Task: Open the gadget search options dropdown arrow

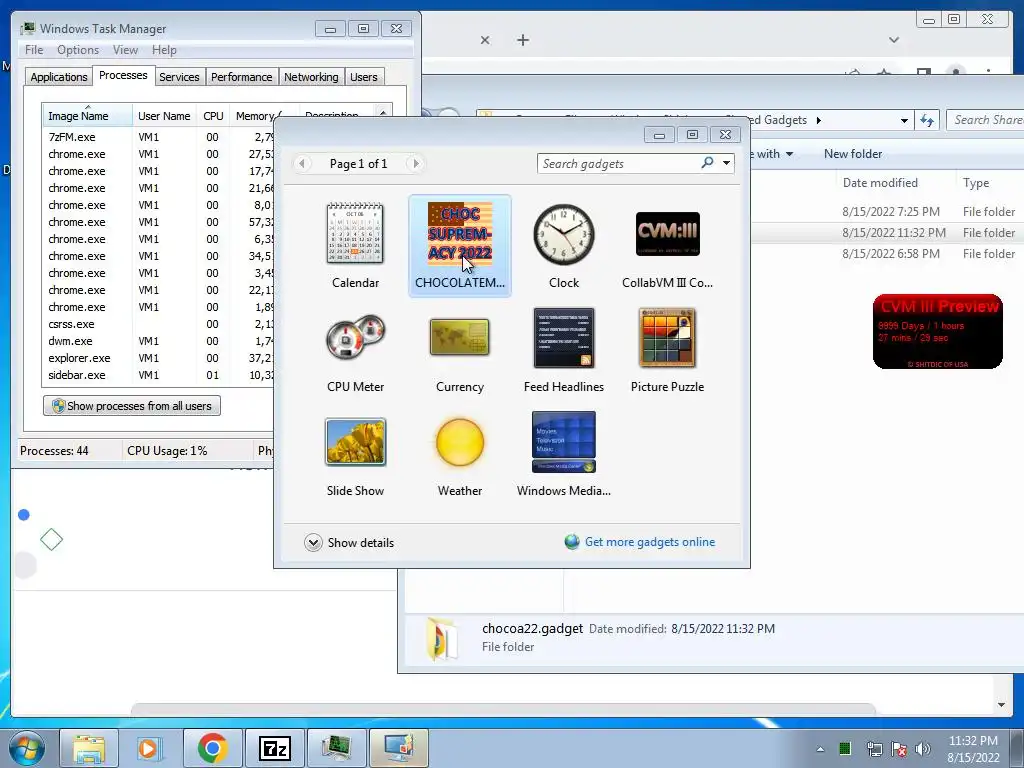Action: tap(726, 163)
